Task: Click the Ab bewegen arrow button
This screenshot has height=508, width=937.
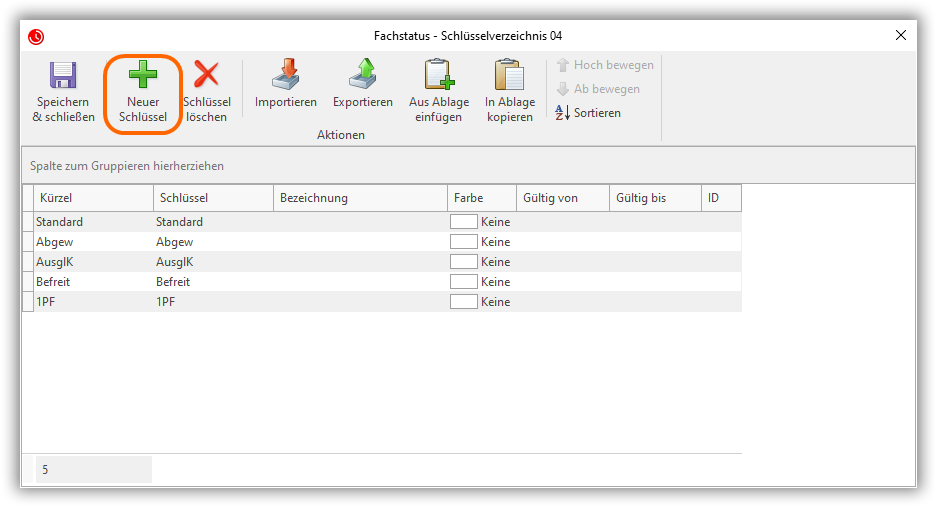Action: coord(598,89)
